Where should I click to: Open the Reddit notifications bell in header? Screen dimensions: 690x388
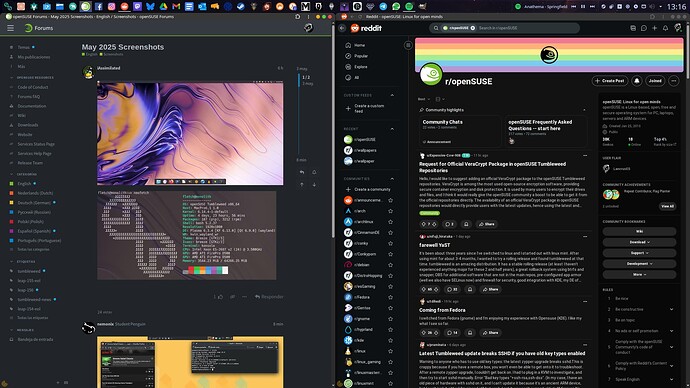665,28
